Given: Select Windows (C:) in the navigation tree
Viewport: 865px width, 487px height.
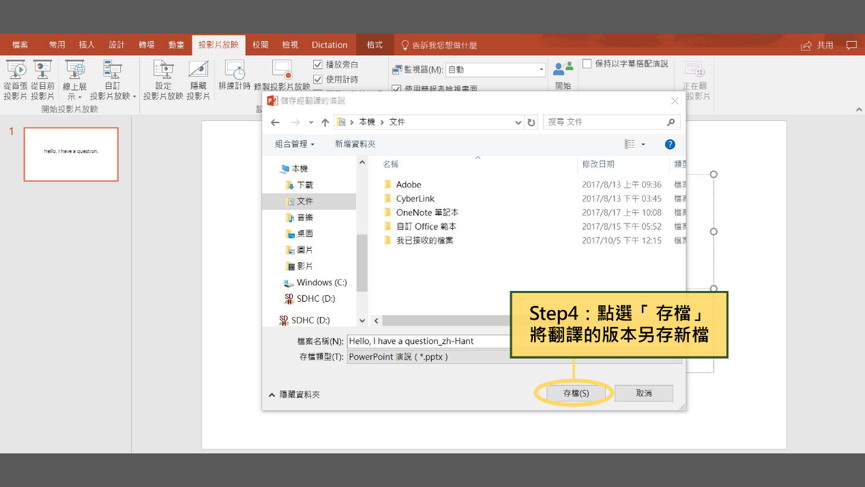Looking at the screenshot, I should coord(315,282).
